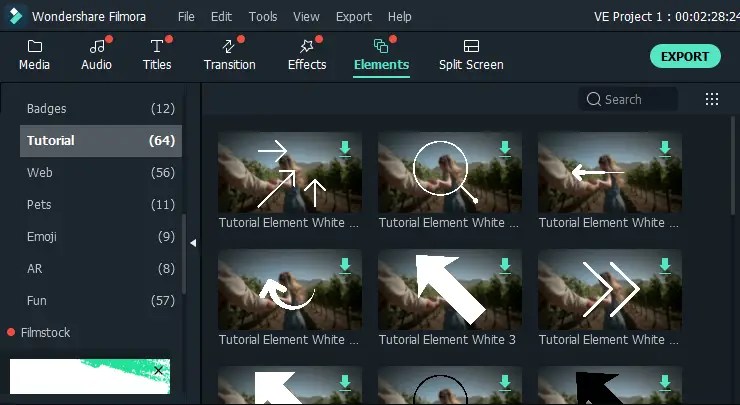740x405 pixels.
Task: Select the magnifier circle tutorial element thumbnail
Action: (x=450, y=172)
